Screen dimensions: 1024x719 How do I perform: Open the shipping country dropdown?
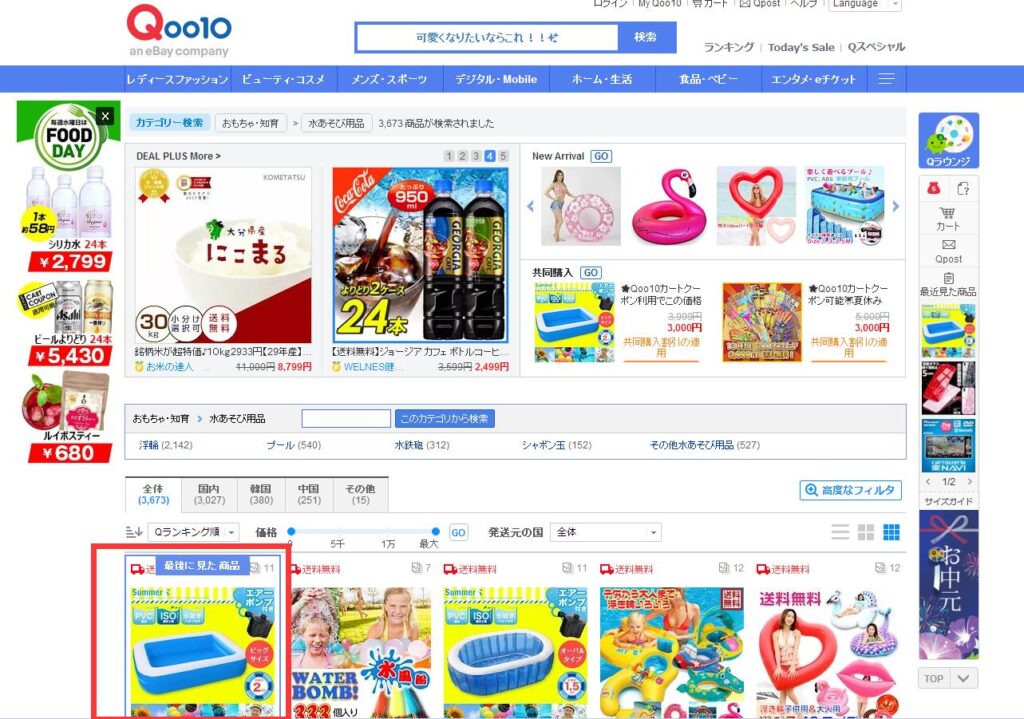point(605,532)
